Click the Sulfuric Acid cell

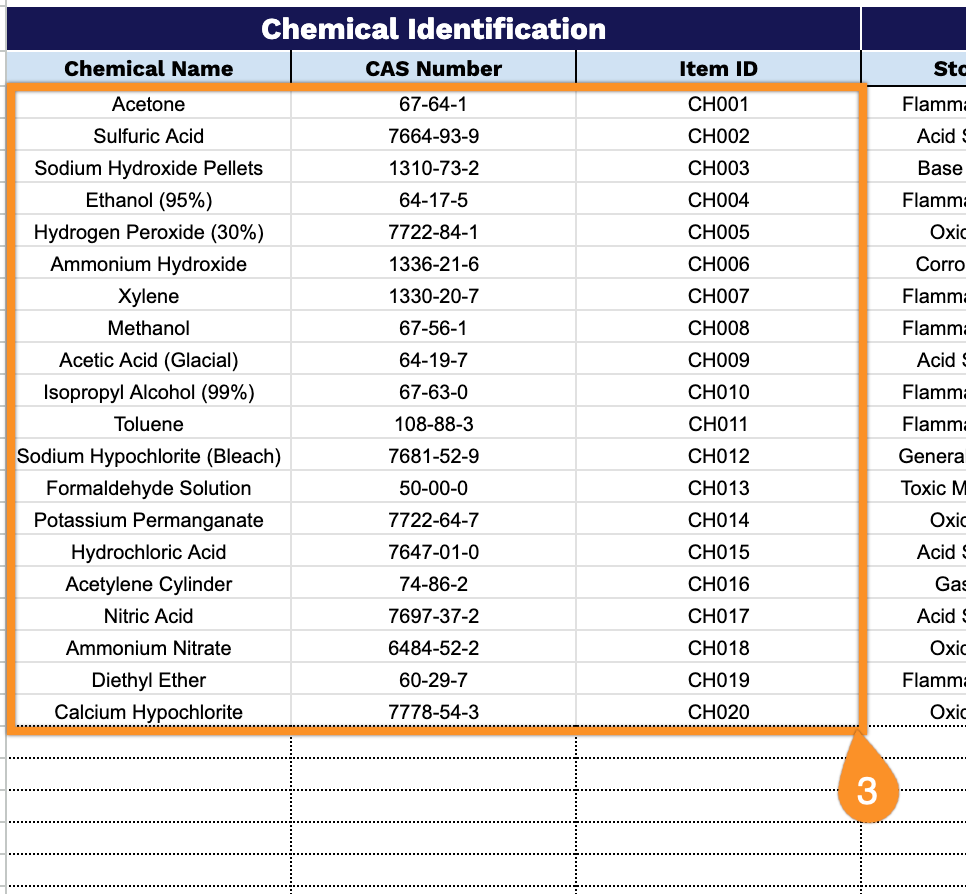tap(149, 136)
